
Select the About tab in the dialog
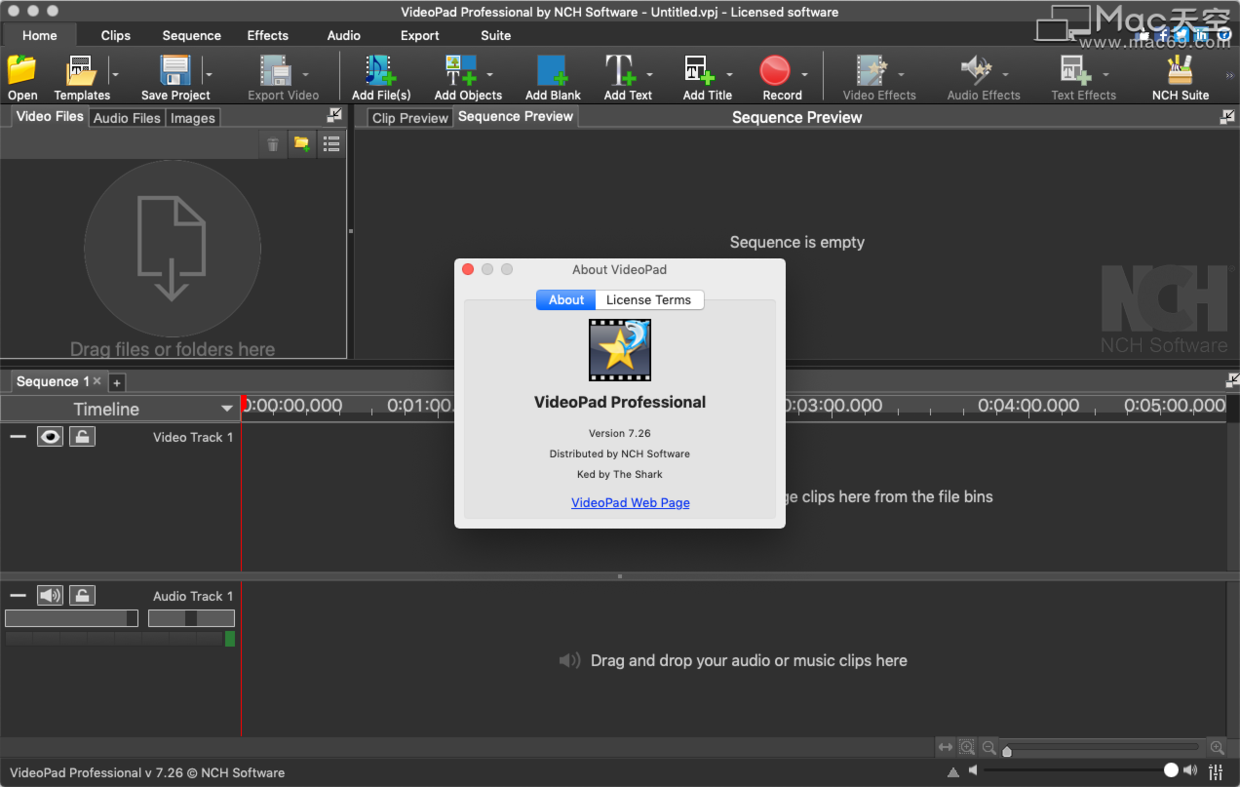point(566,300)
